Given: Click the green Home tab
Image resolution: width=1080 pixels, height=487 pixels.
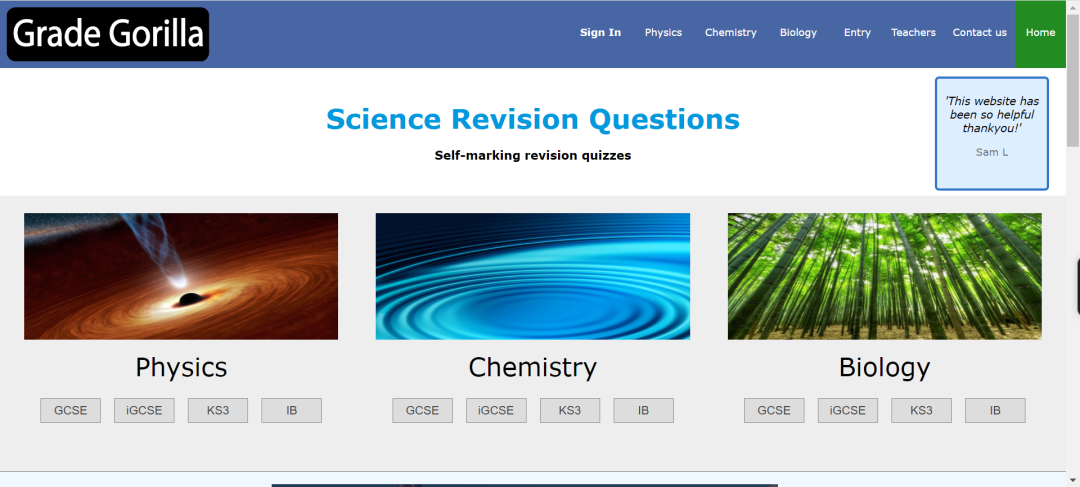Looking at the screenshot, I should point(1040,33).
